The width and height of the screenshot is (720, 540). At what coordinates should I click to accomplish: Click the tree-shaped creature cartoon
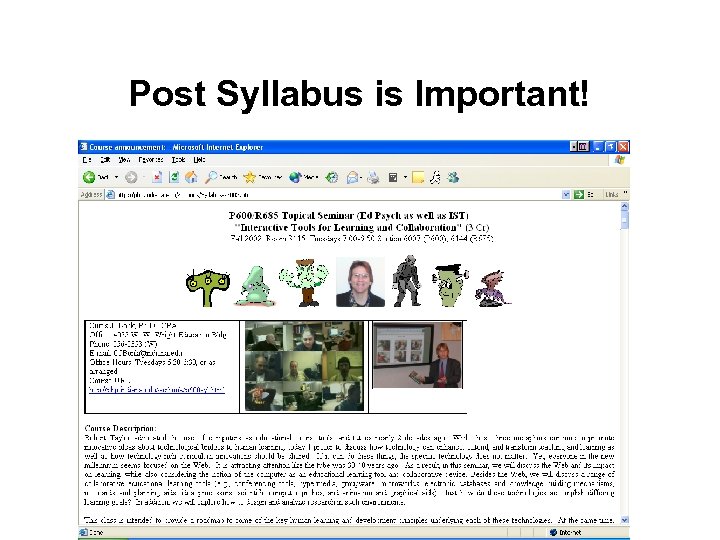(304, 282)
